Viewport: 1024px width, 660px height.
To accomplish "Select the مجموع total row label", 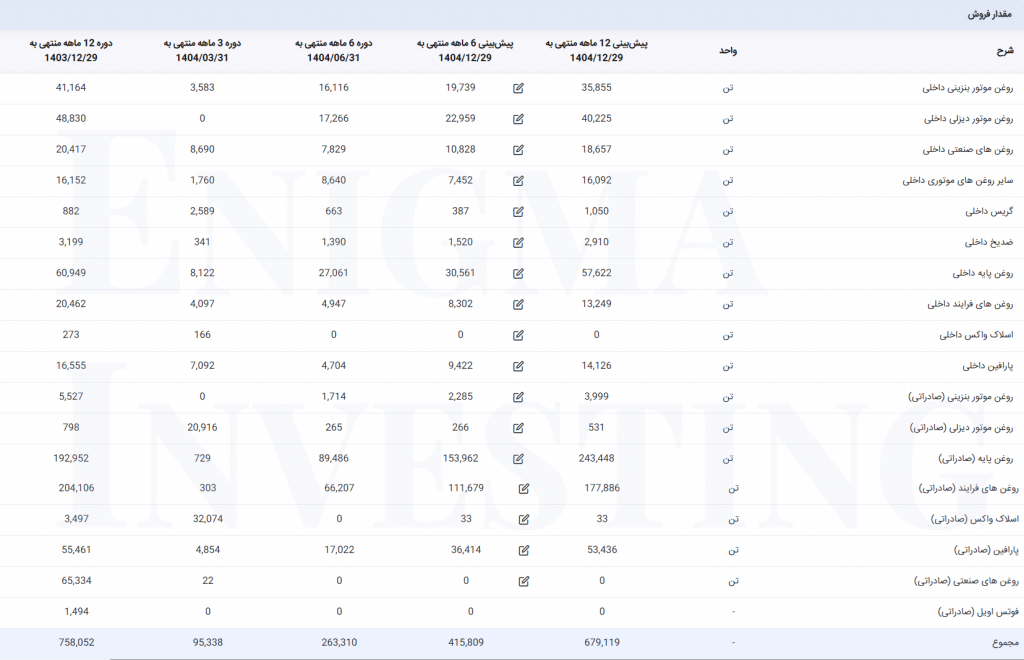I will pos(998,642).
